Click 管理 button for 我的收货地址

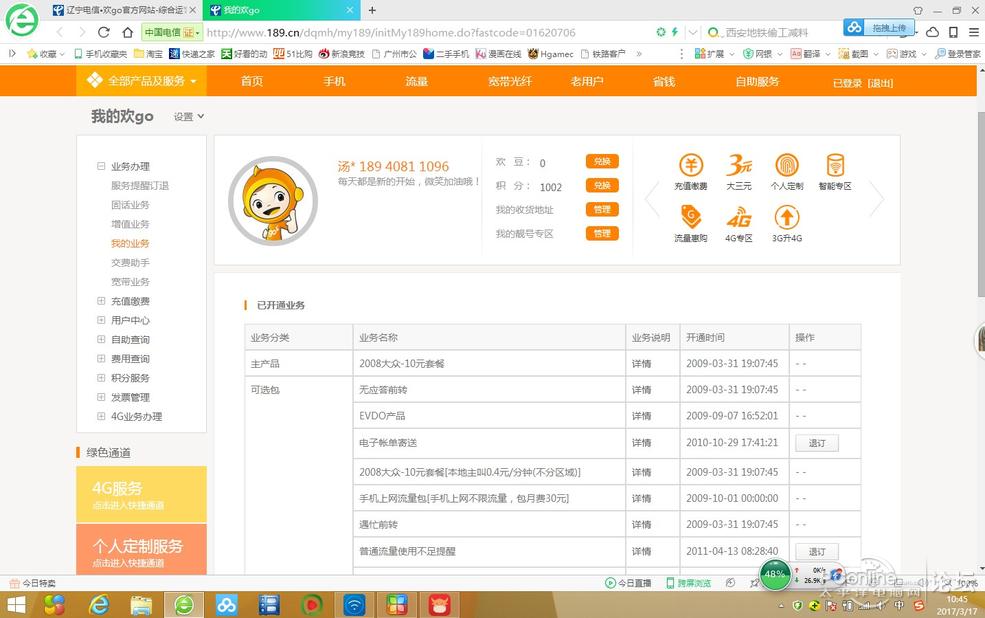(602, 209)
